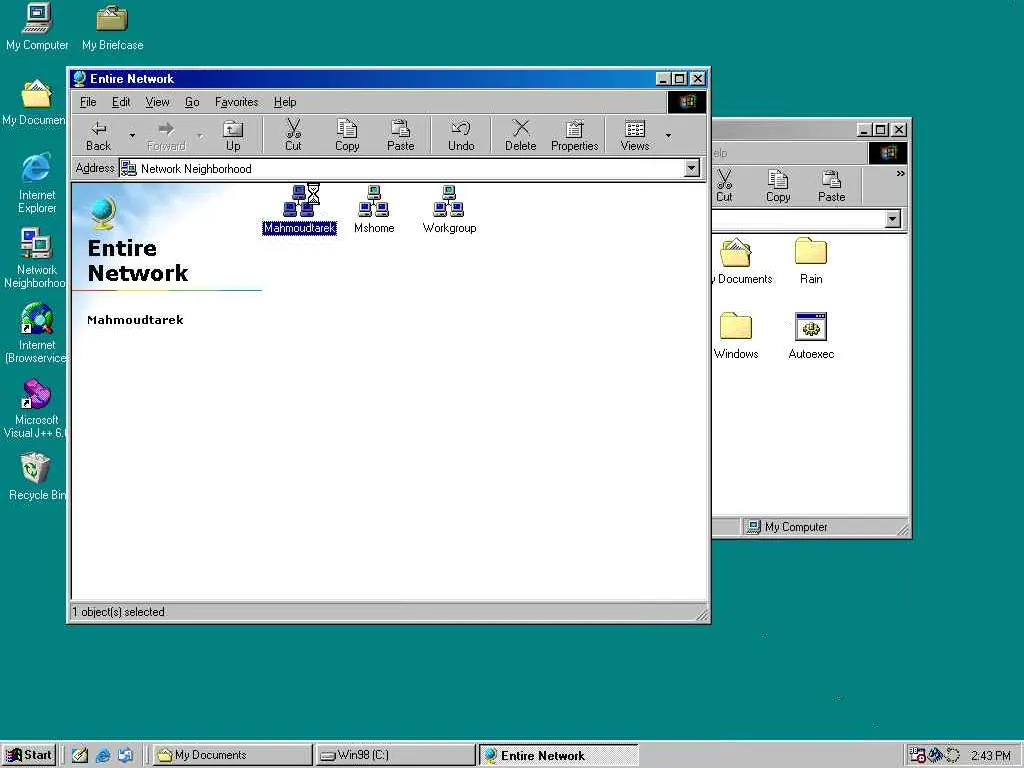The height and width of the screenshot is (768, 1024).
Task: Launch Internet Explorer from Quick Launch
Action: click(x=103, y=755)
